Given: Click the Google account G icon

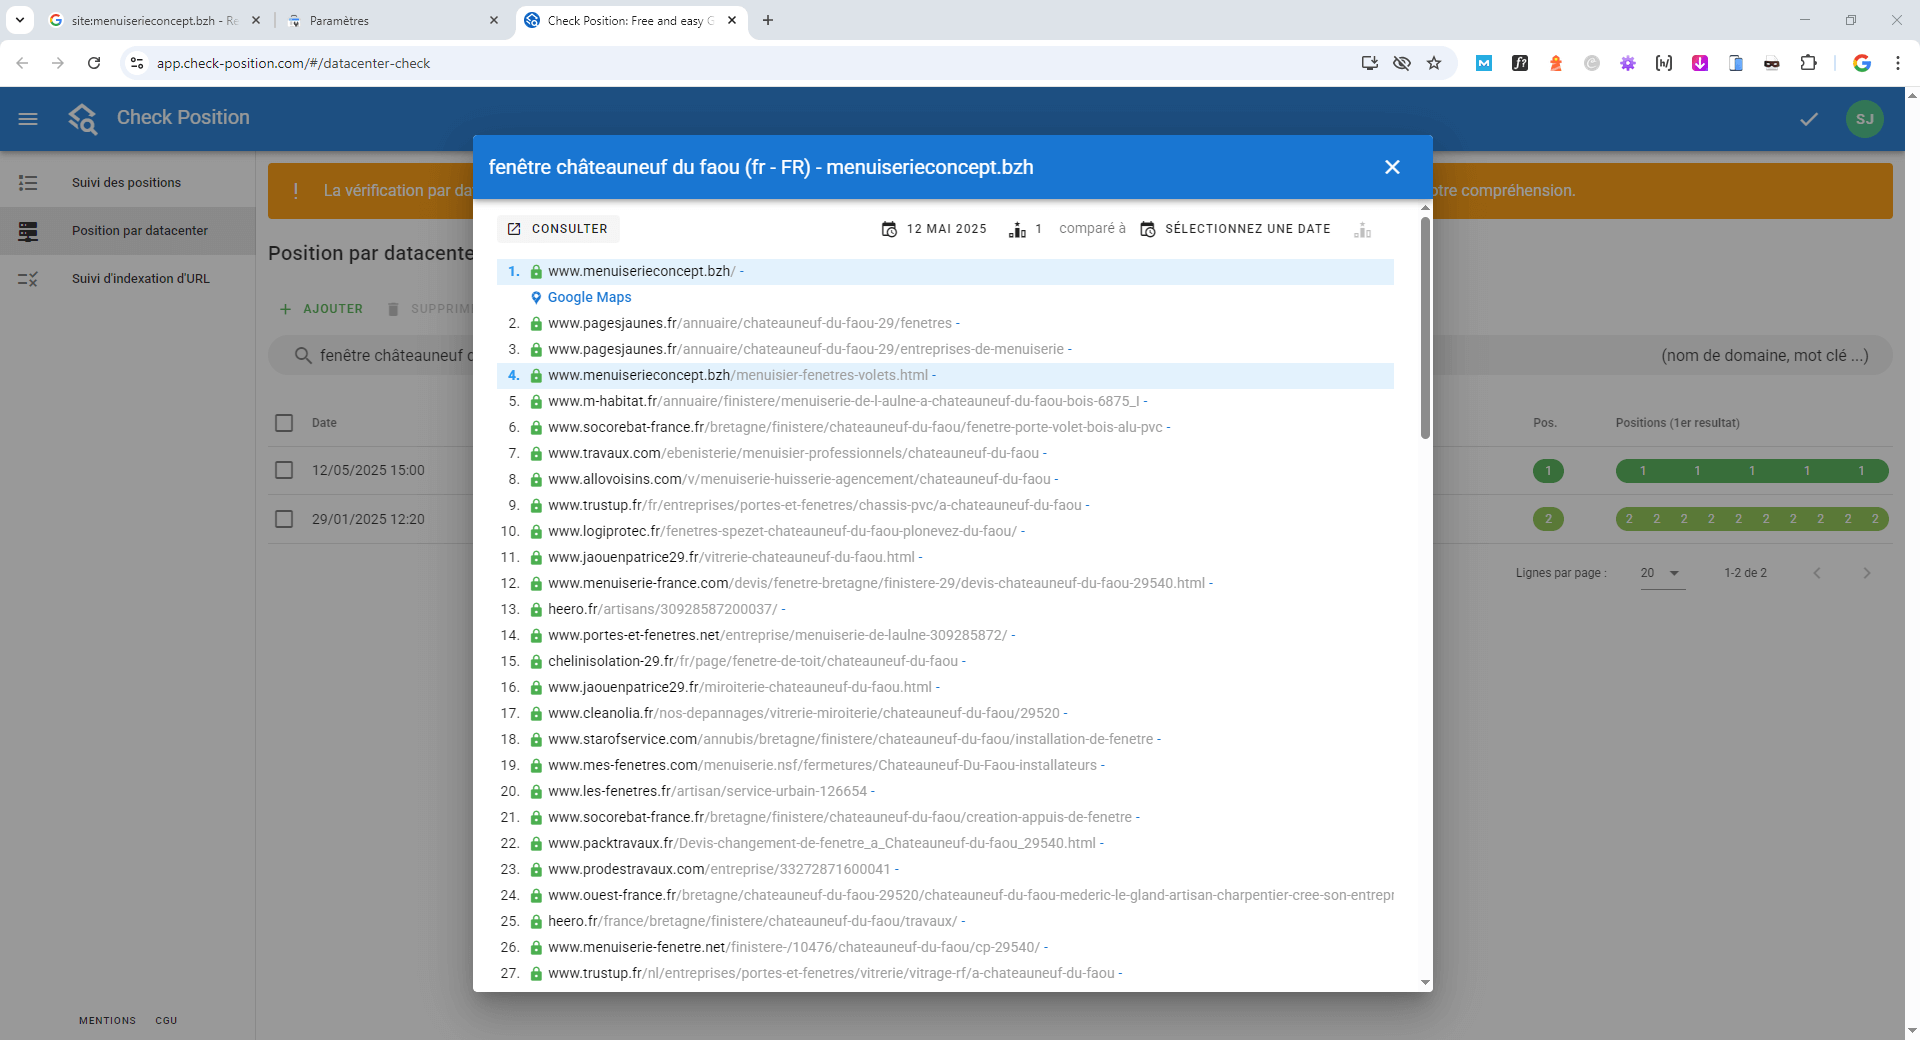Looking at the screenshot, I should pyautogui.click(x=1862, y=63).
